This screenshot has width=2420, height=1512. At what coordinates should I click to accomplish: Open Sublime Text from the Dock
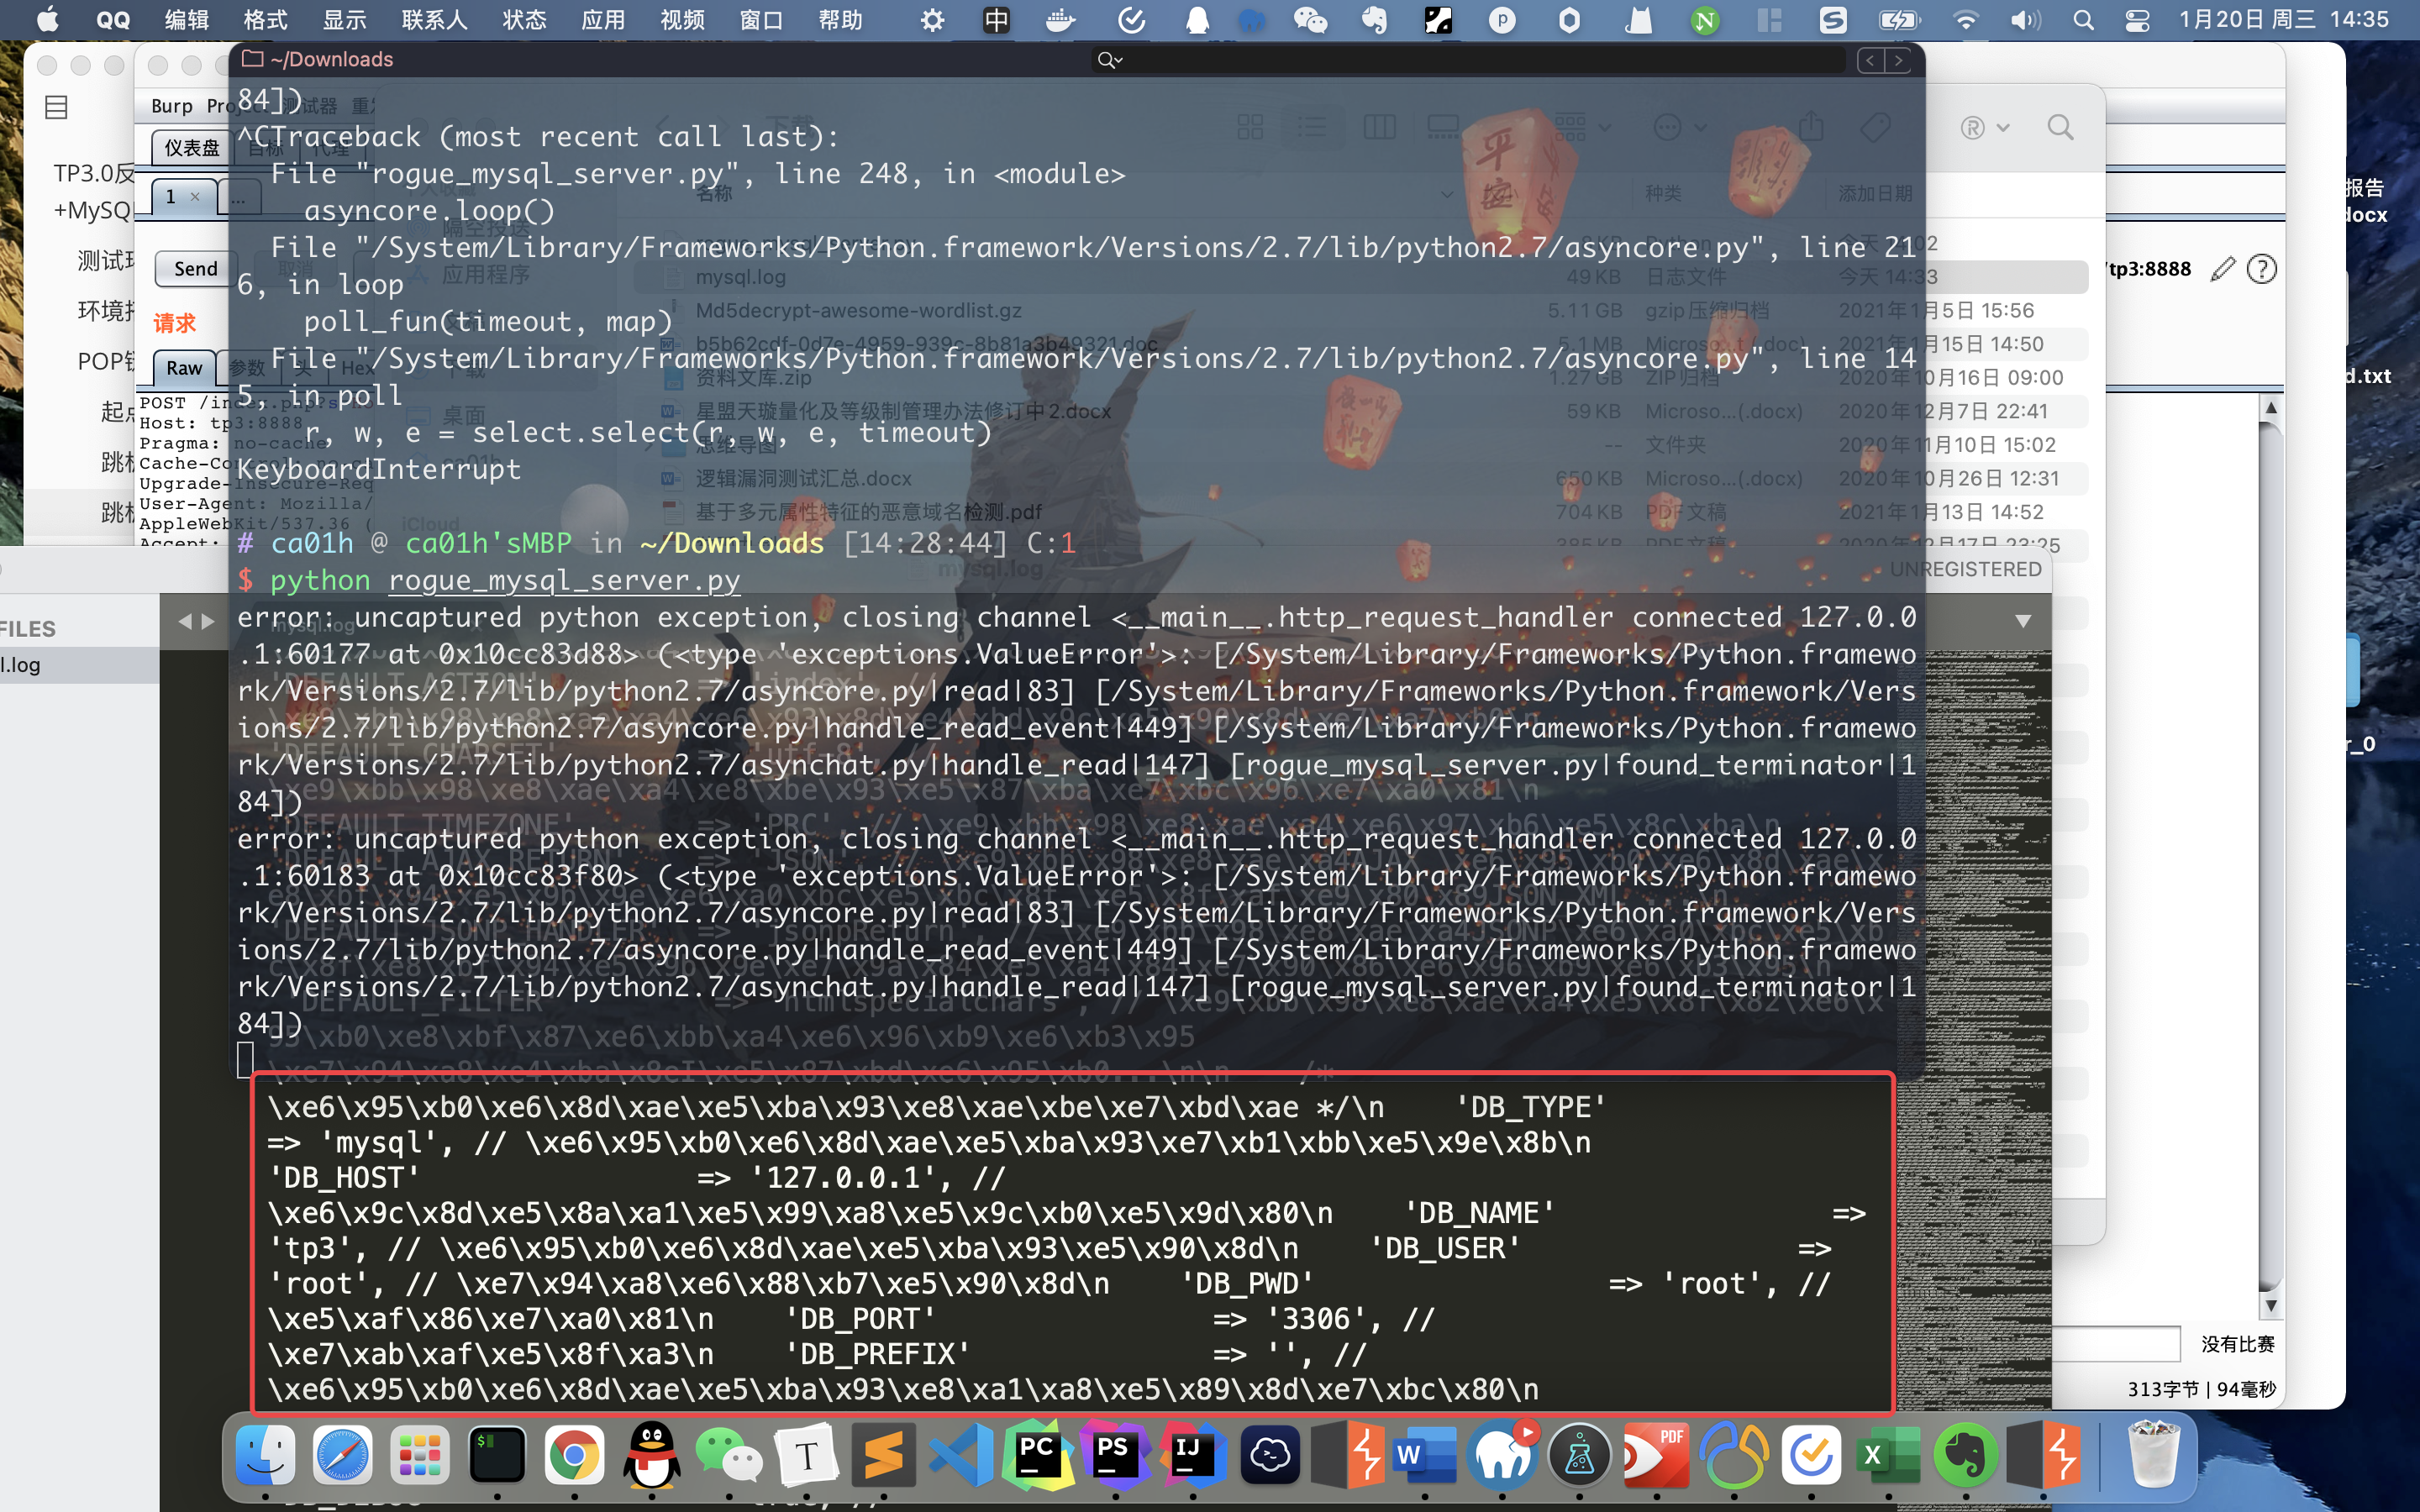[x=884, y=1455]
